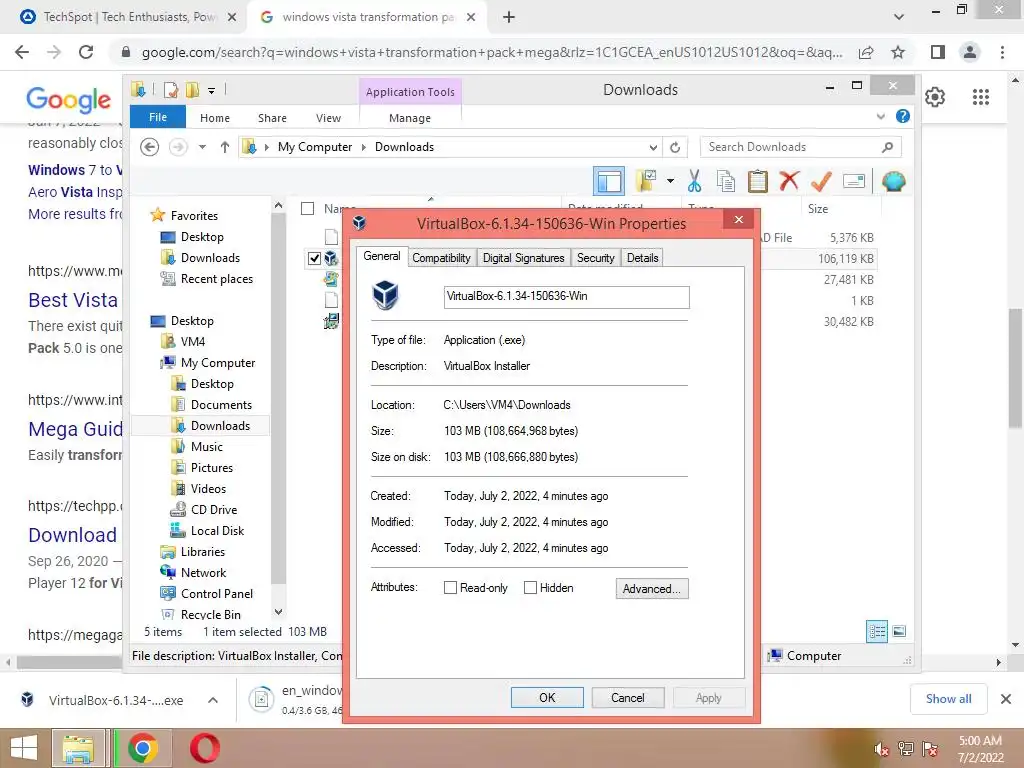Click the Copy pages icon
This screenshot has height=768, width=1024.
point(726,181)
